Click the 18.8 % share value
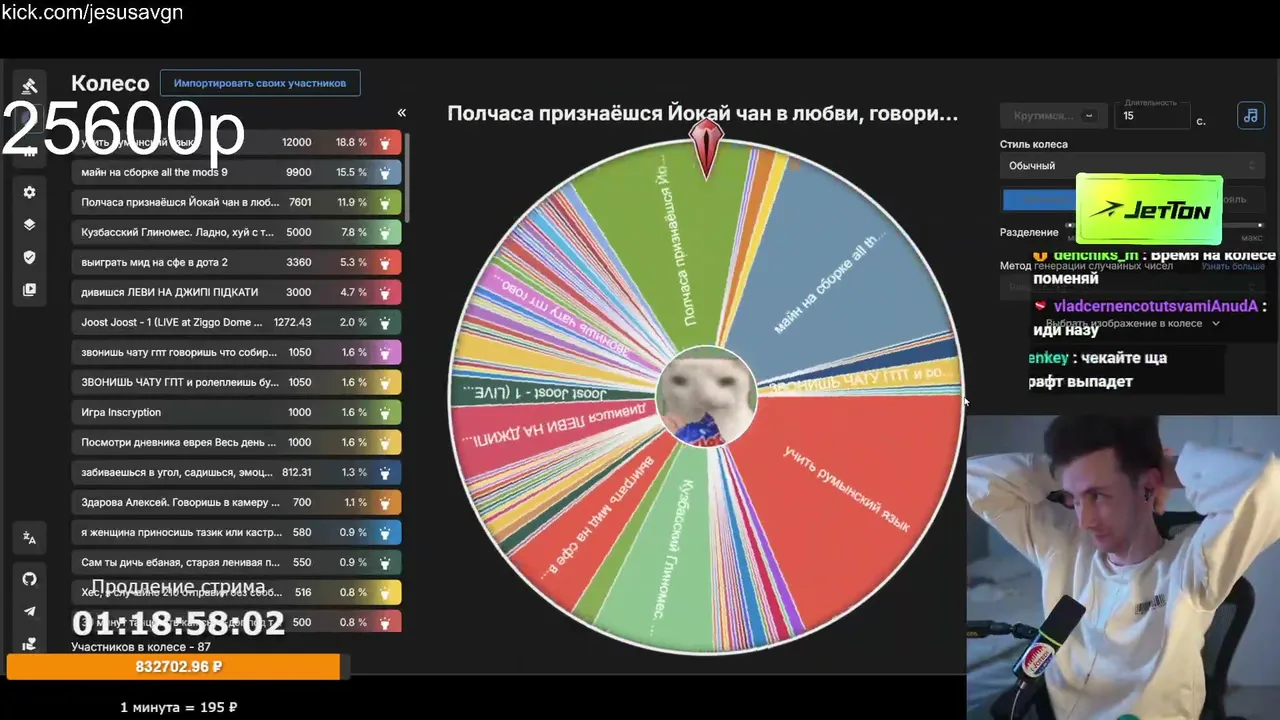The width and height of the screenshot is (1280, 720). click(x=351, y=142)
